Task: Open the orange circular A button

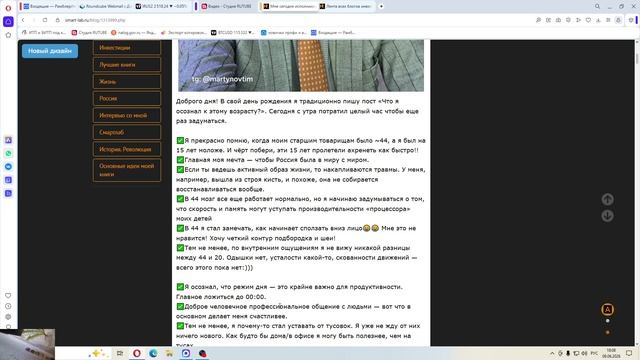Action: 607,309
